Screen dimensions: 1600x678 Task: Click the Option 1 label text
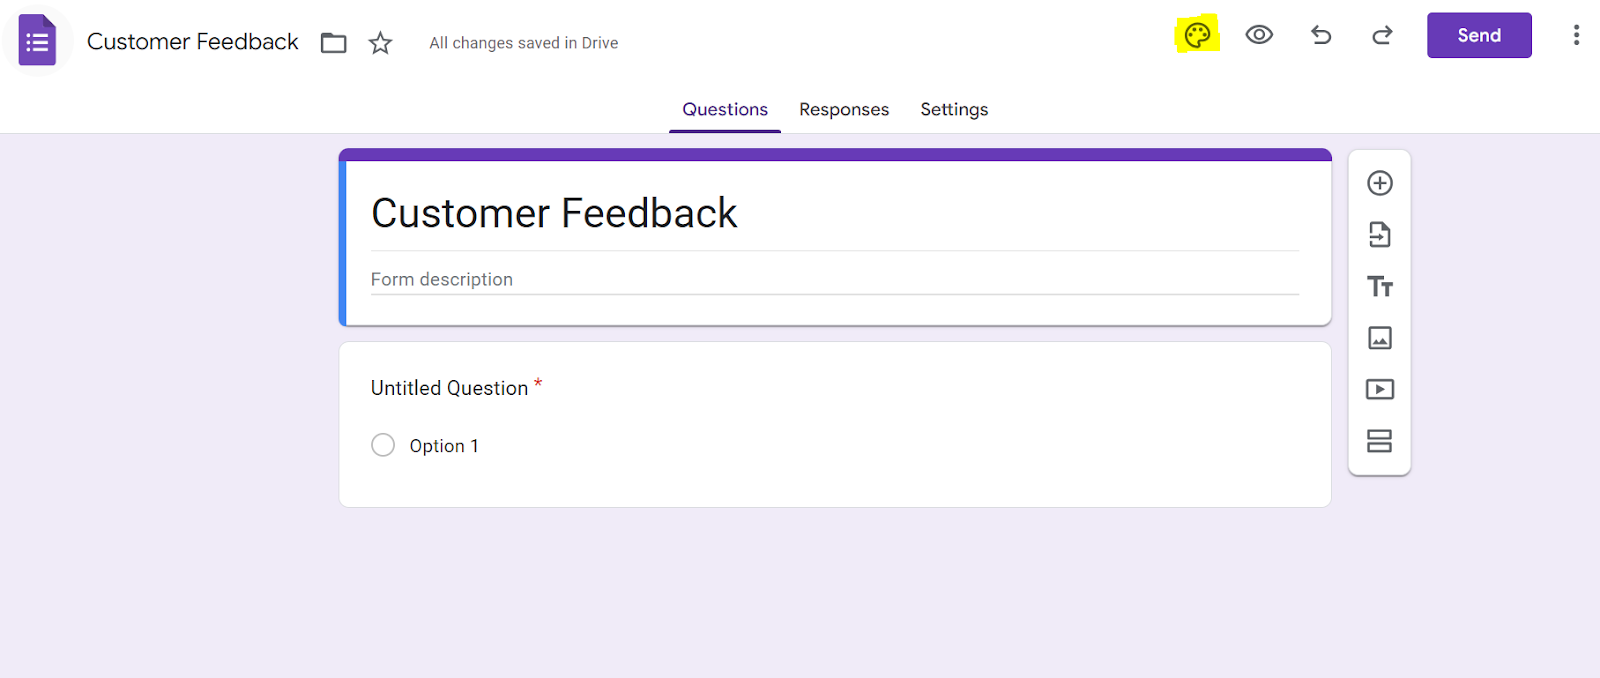click(x=444, y=446)
